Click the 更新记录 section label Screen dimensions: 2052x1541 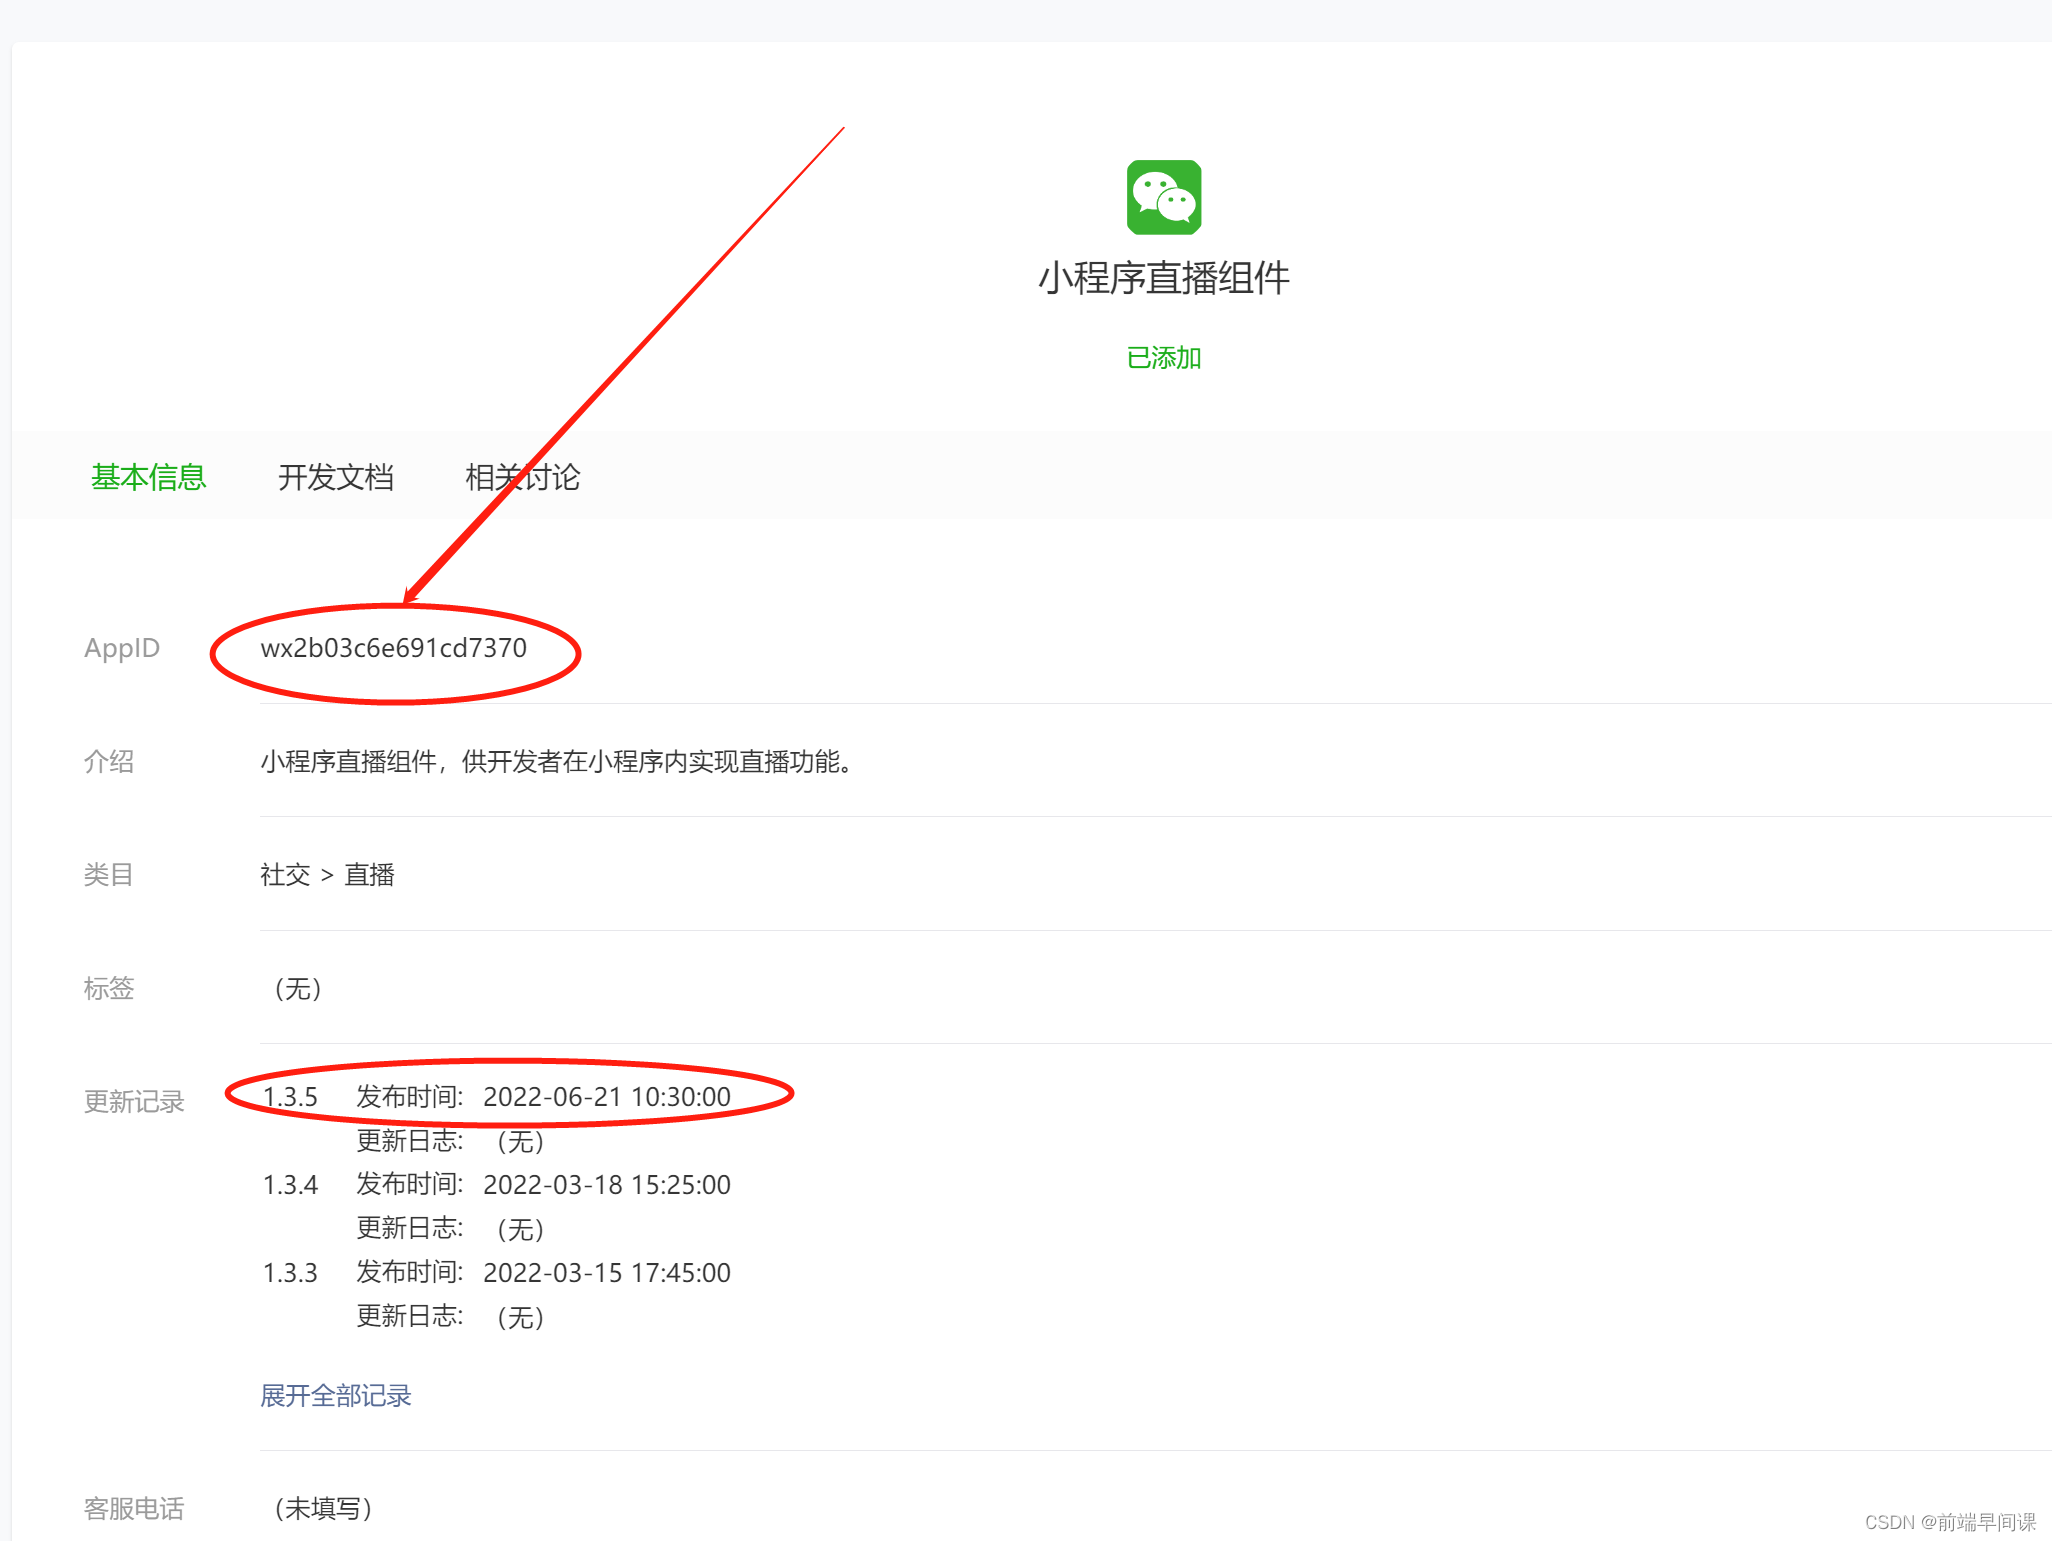point(134,1102)
